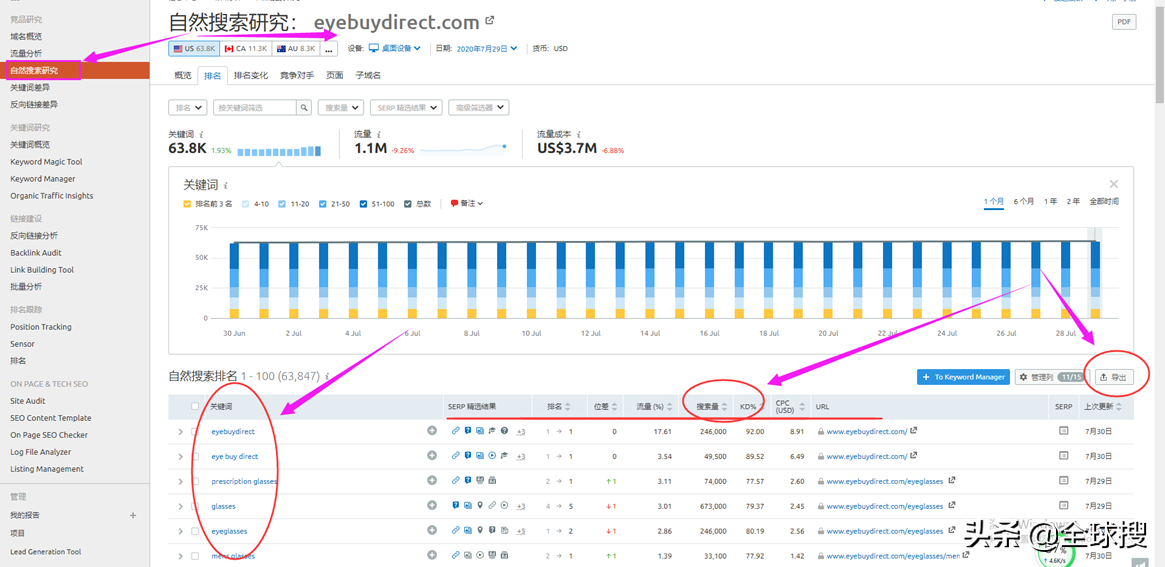Click info icon next to 流量 metric
Image resolution: width=1165 pixels, height=567 pixels.
coord(380,135)
